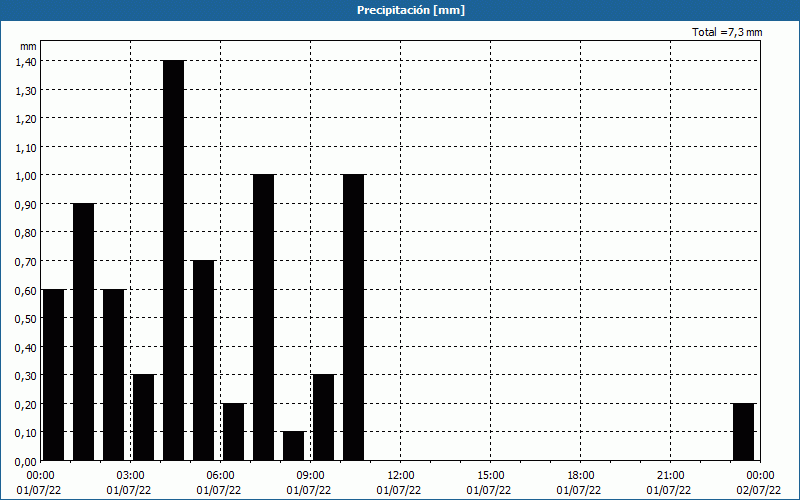Click the 0,60 y-axis label
Viewport: 800px width, 500px height.
26,290
